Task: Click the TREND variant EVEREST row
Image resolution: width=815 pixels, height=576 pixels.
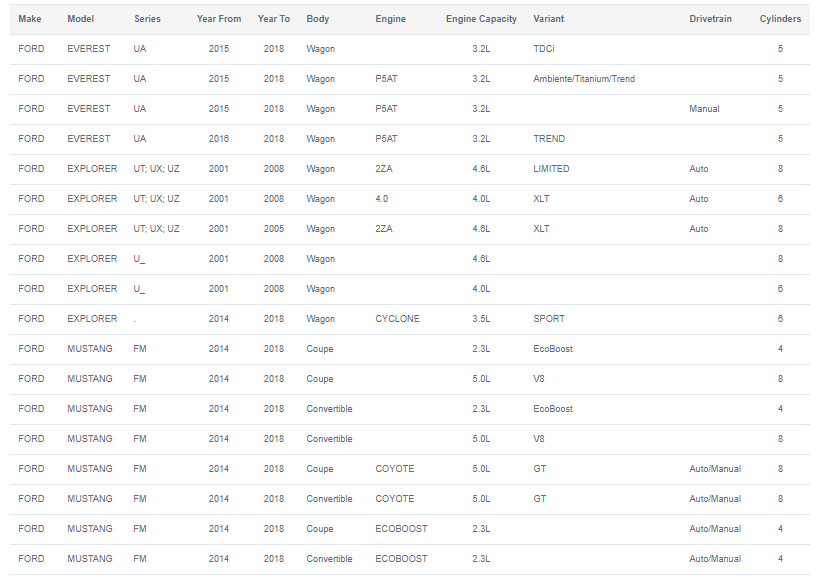Action: tap(410, 139)
